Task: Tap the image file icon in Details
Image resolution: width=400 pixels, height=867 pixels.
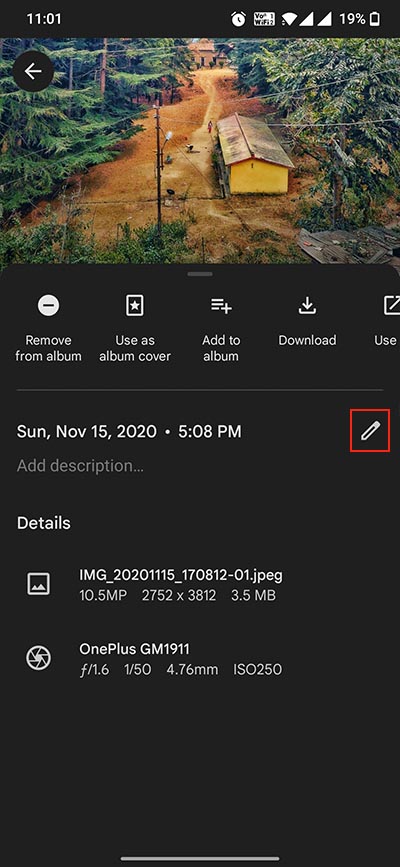Action: (39, 584)
